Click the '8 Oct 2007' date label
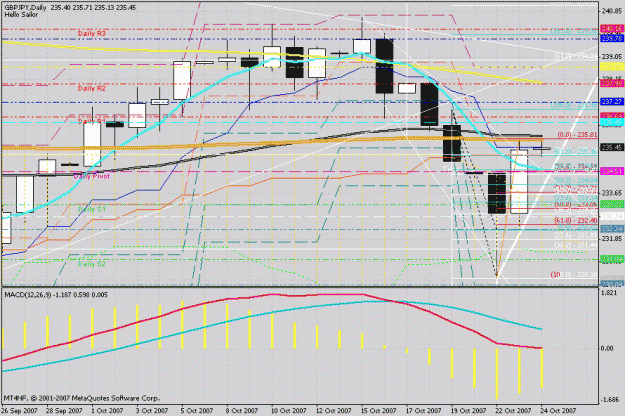This screenshot has height=416, width=625. 242,410
